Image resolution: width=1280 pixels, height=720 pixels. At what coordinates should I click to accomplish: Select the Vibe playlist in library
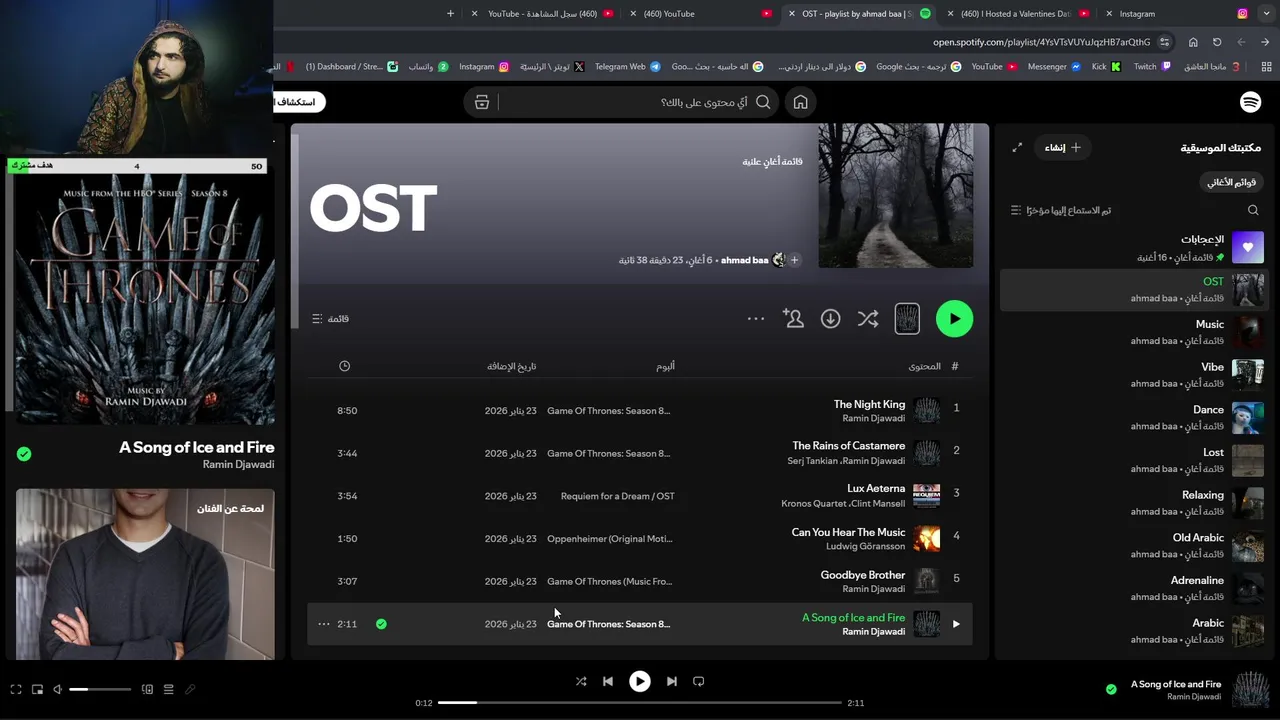tap(1134, 375)
